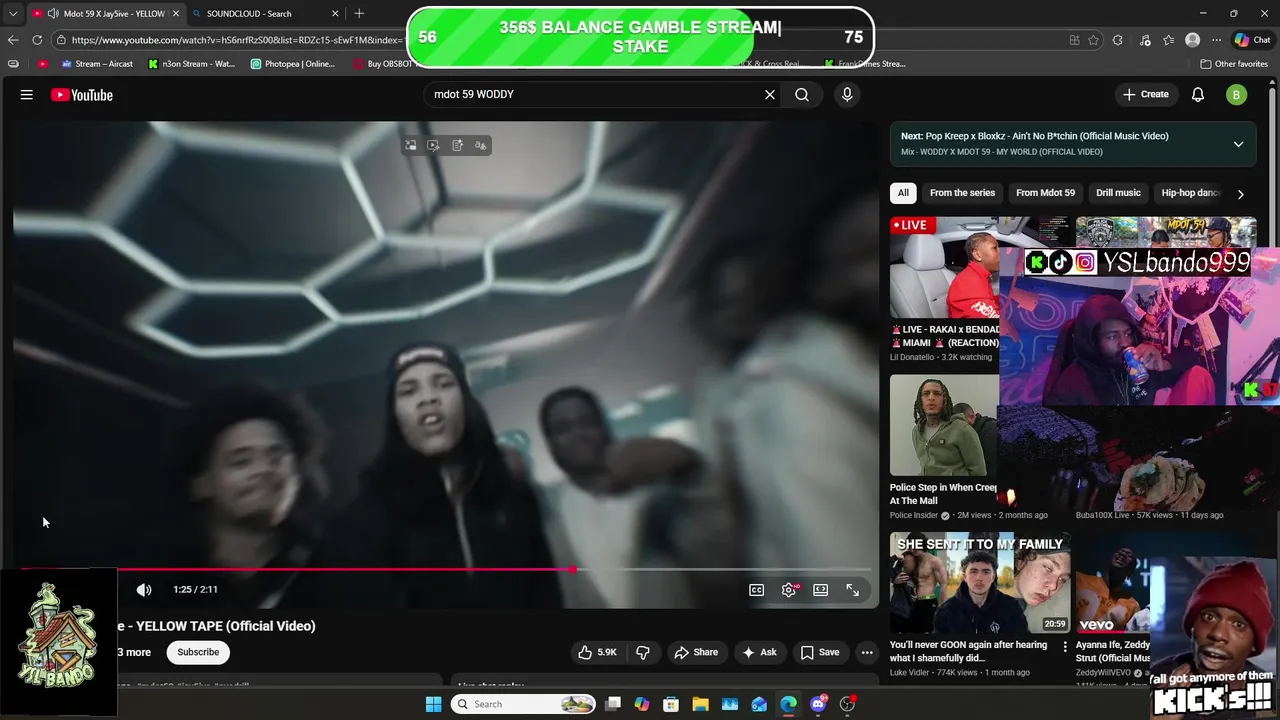Screen dimensions: 1280x720
Task: Reload the current page
Action: [37, 40]
